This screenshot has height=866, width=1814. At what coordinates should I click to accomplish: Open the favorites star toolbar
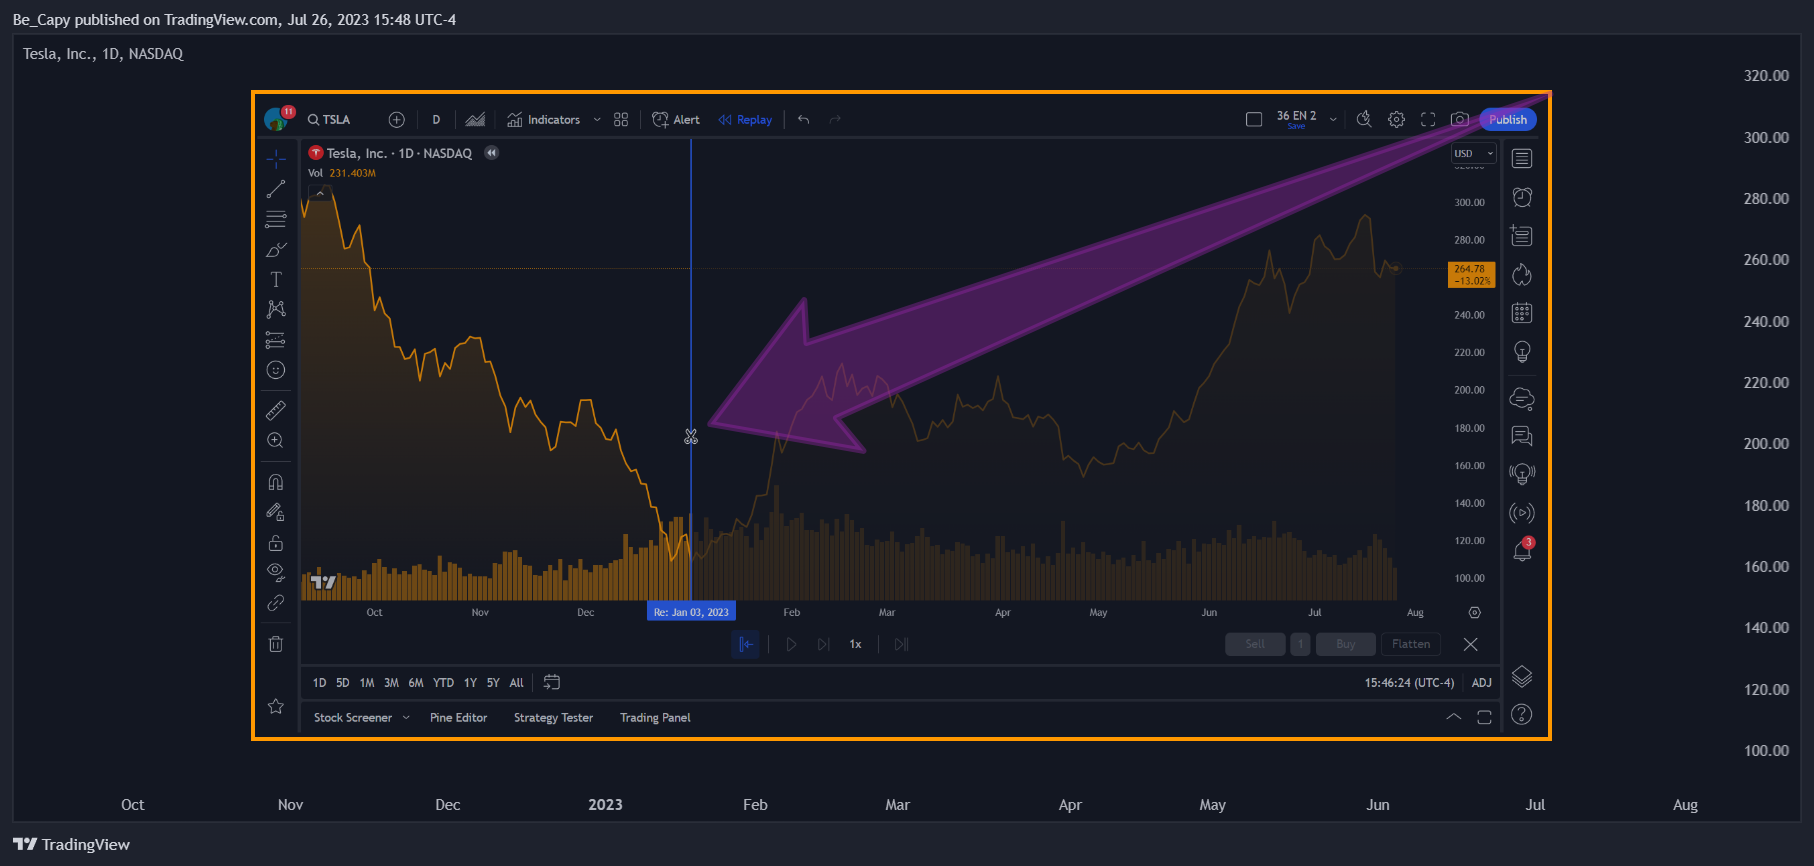pos(276,706)
